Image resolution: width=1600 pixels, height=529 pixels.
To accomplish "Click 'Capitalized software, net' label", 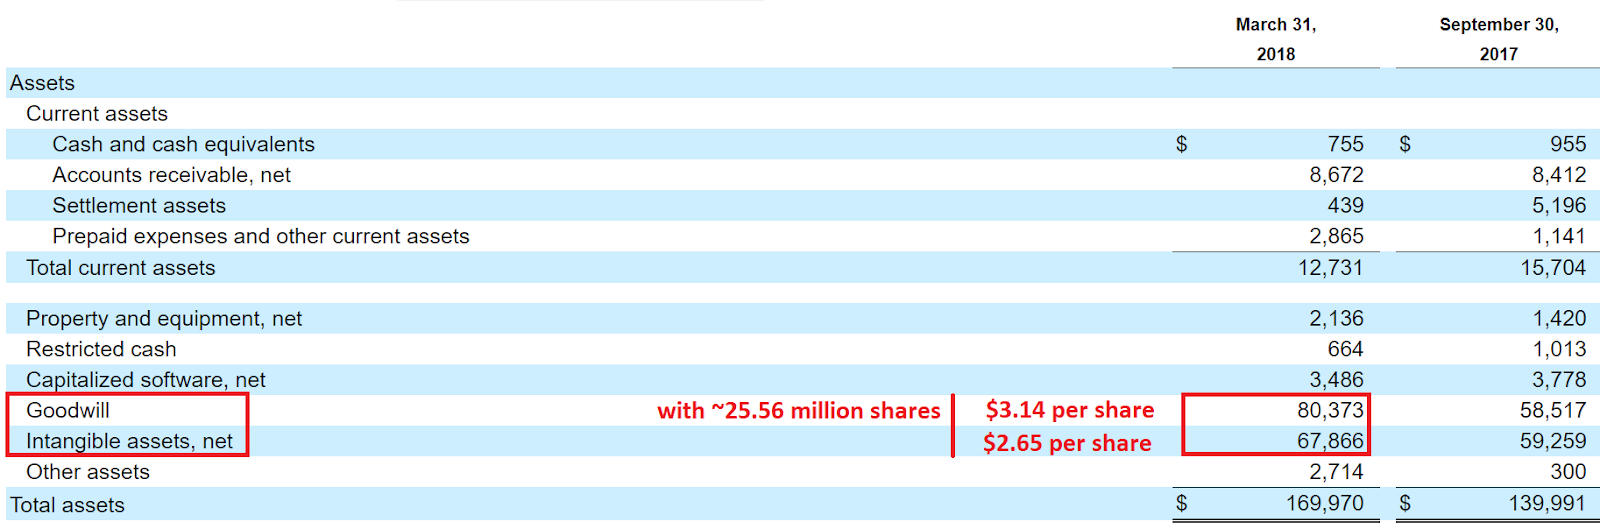I will pyautogui.click(x=146, y=380).
